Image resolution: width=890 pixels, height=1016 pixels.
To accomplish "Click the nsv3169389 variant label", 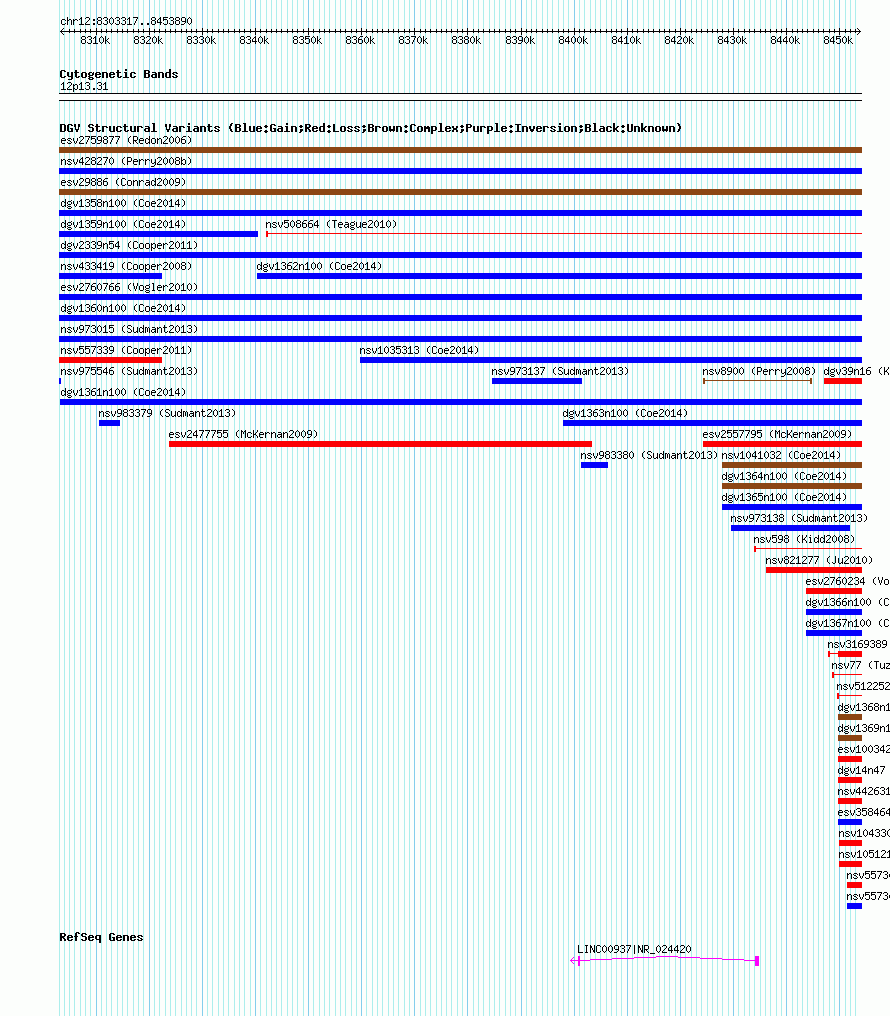I will pyautogui.click(x=857, y=645).
